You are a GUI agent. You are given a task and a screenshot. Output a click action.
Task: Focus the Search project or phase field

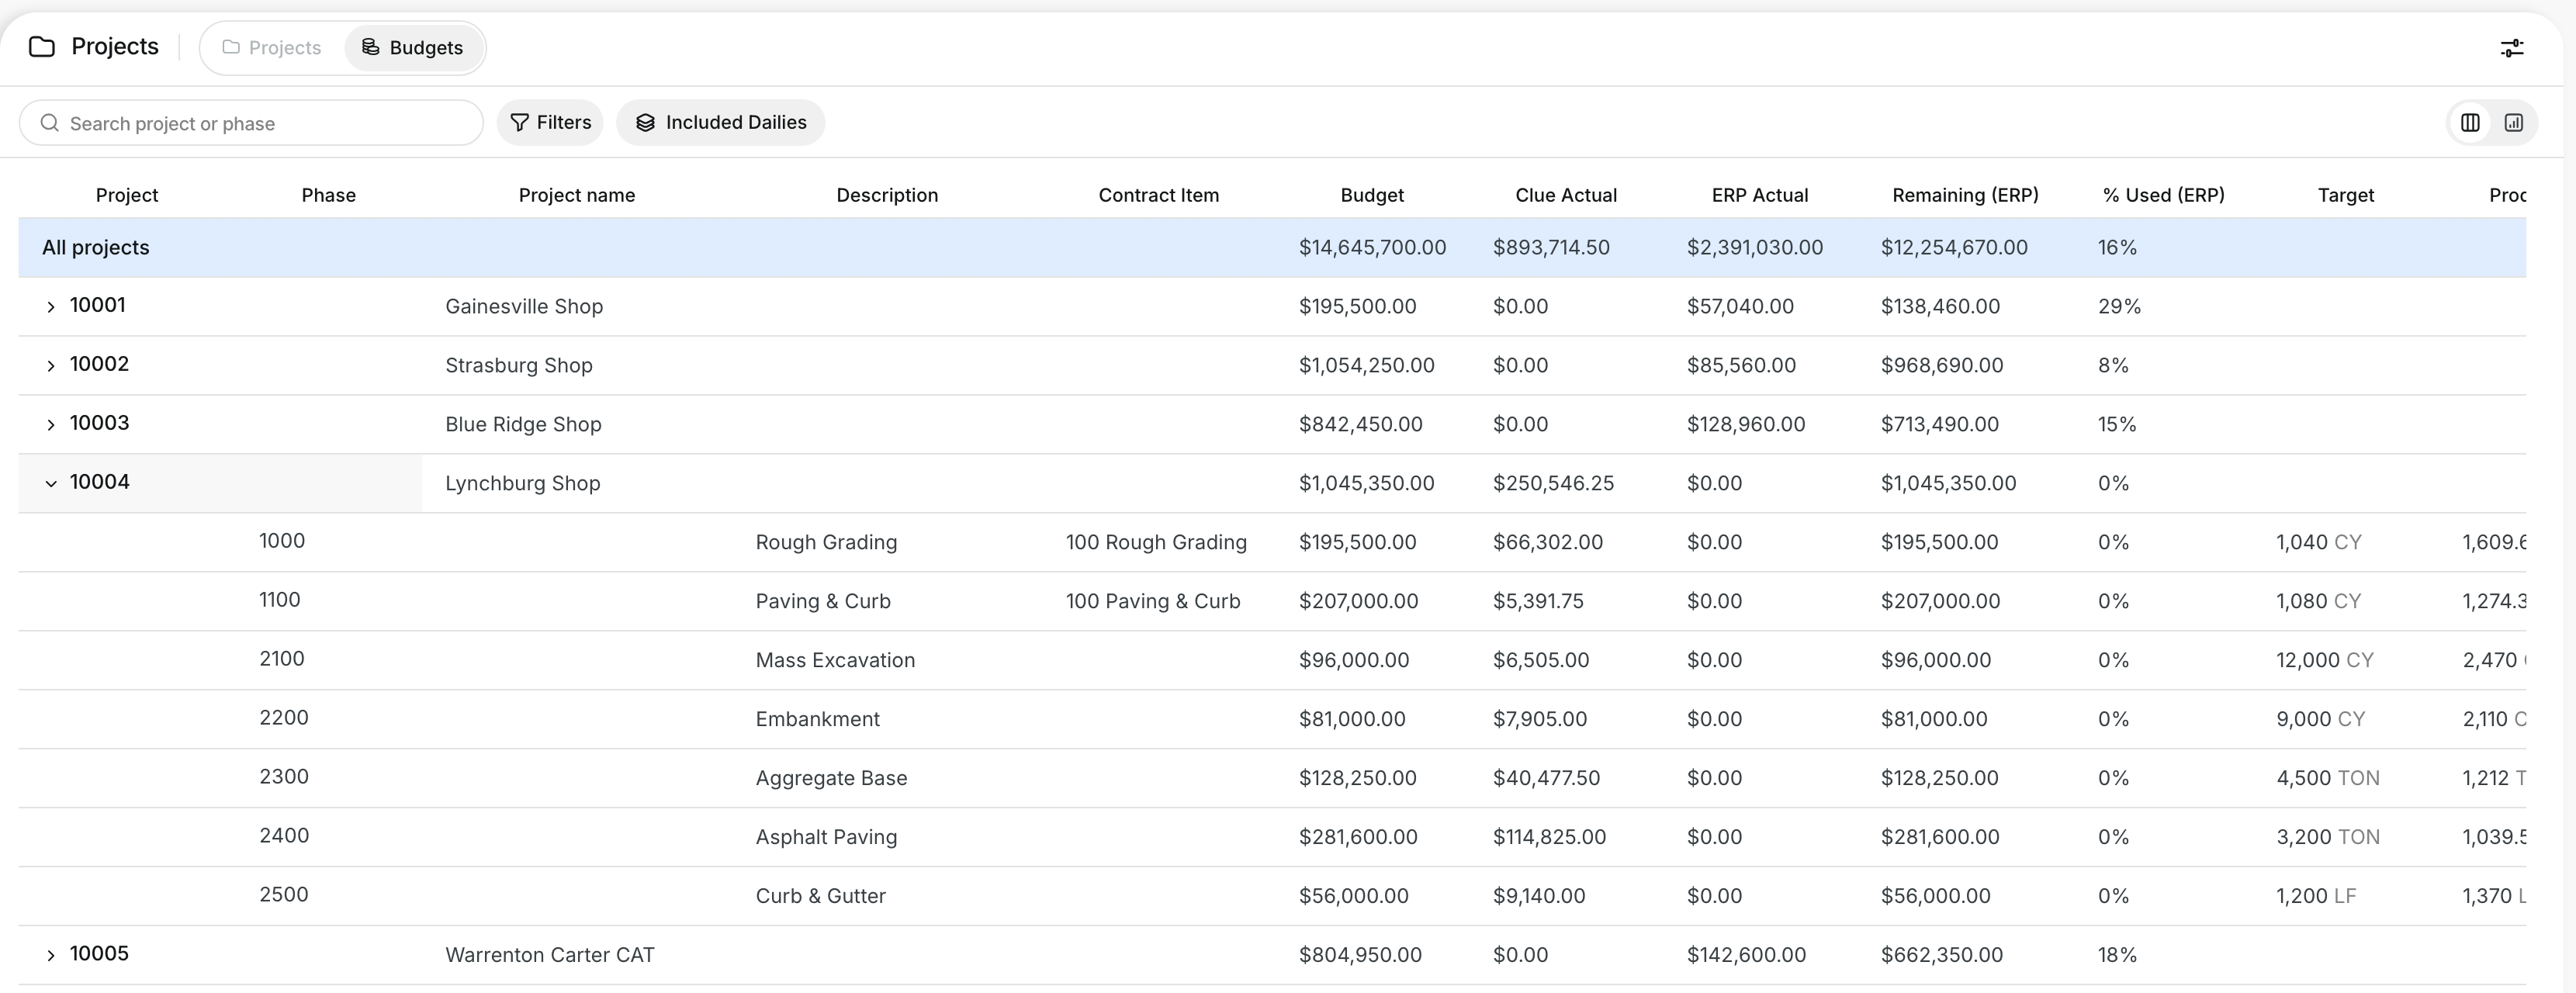[251, 123]
